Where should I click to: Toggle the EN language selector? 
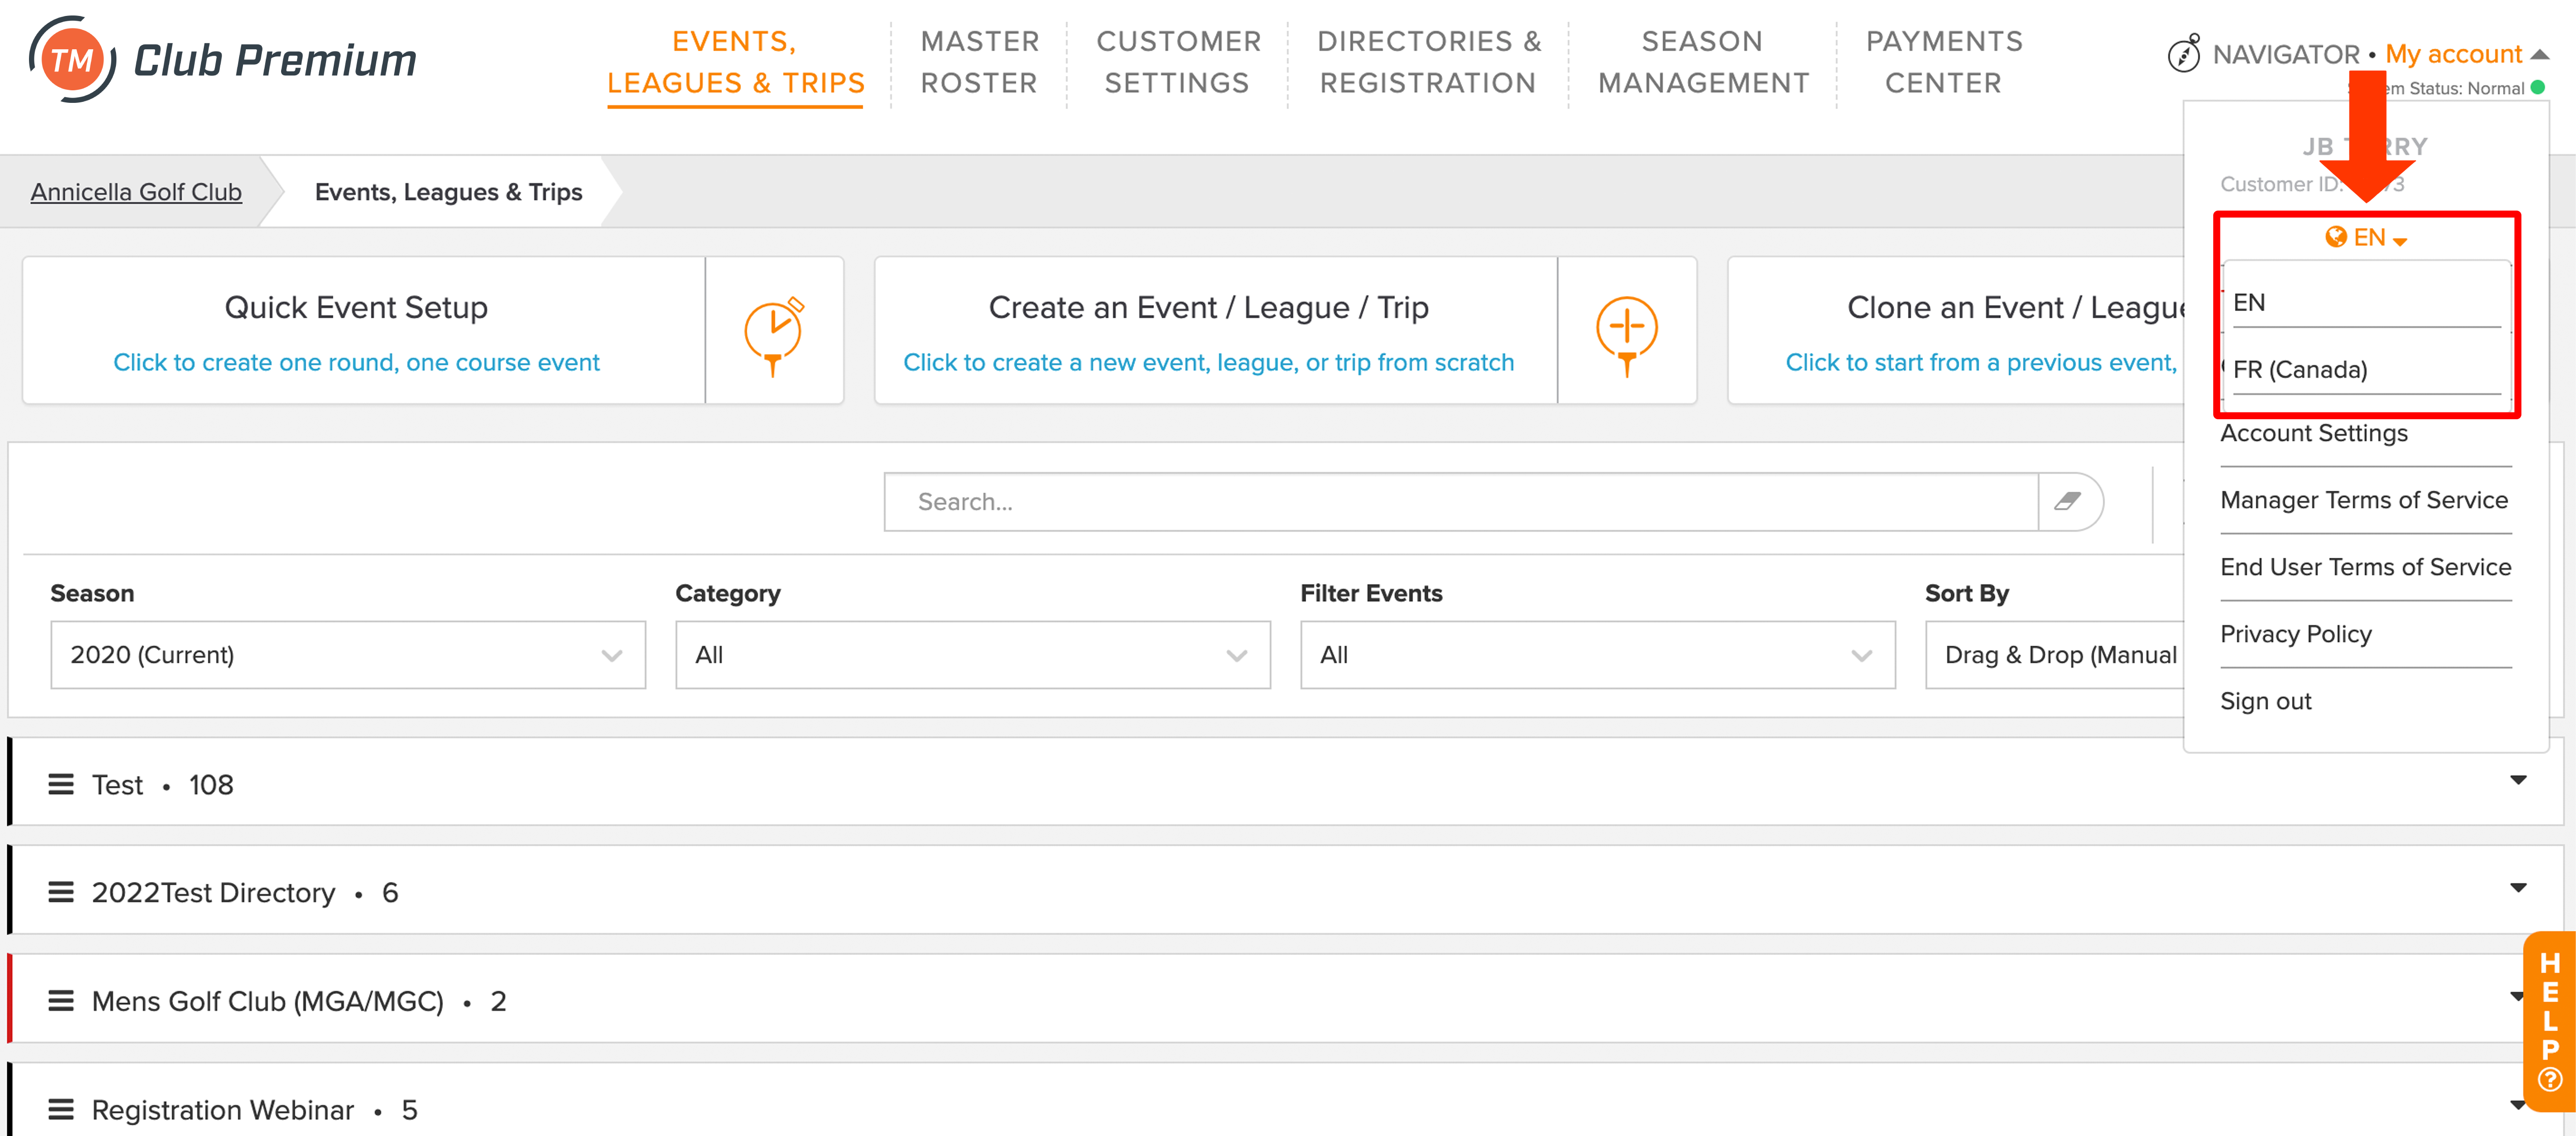2367,237
